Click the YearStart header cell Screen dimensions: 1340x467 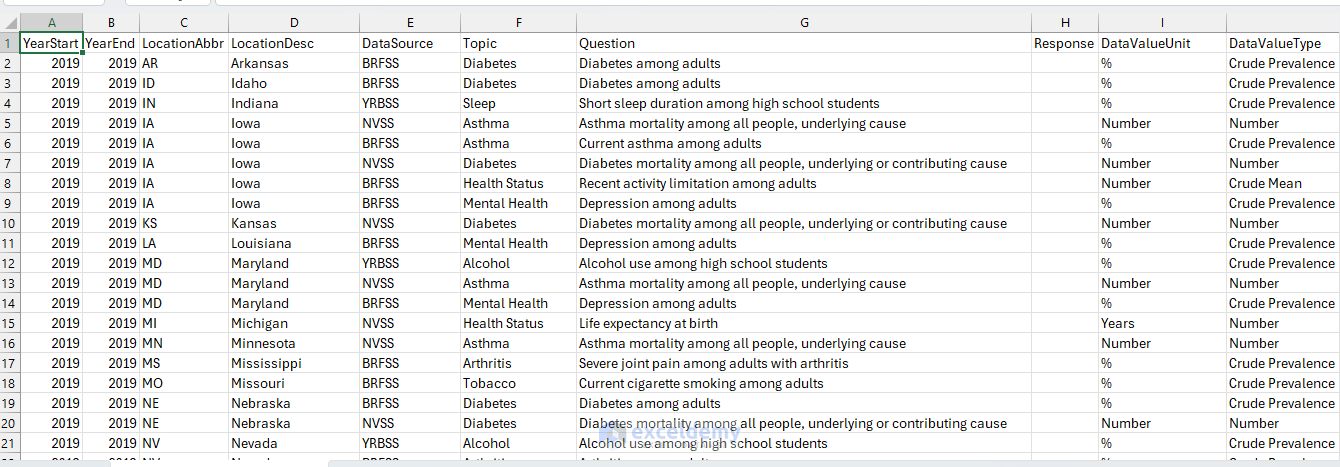[x=51, y=43]
